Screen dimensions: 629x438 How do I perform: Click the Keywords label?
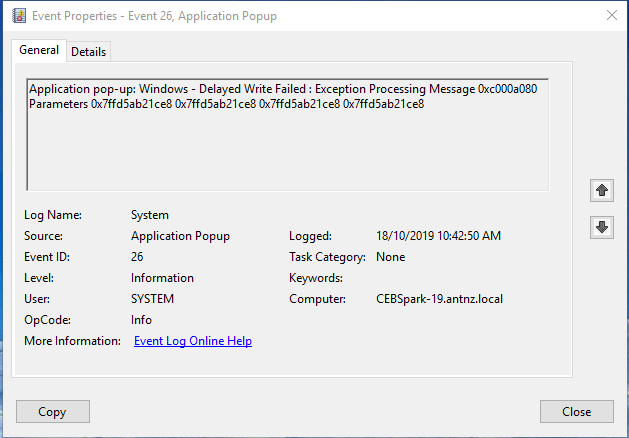[x=316, y=278]
